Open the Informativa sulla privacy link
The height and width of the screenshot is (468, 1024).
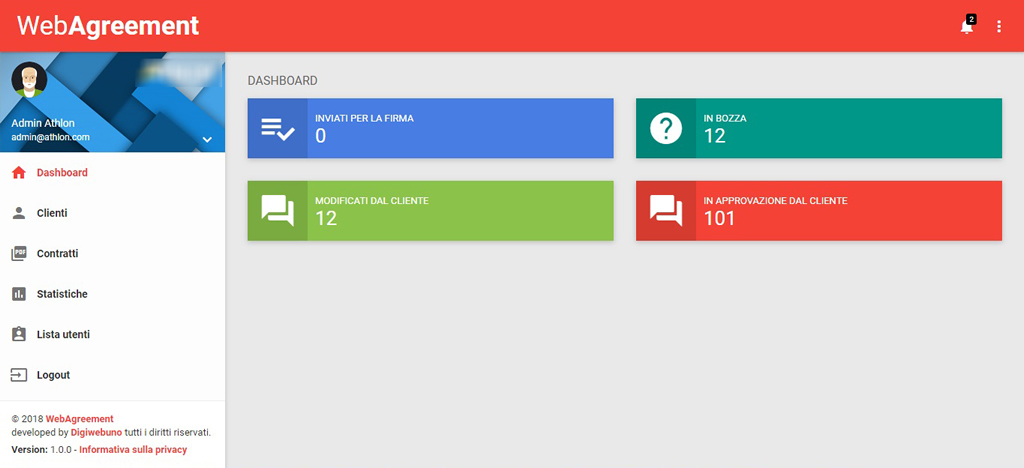click(133, 450)
